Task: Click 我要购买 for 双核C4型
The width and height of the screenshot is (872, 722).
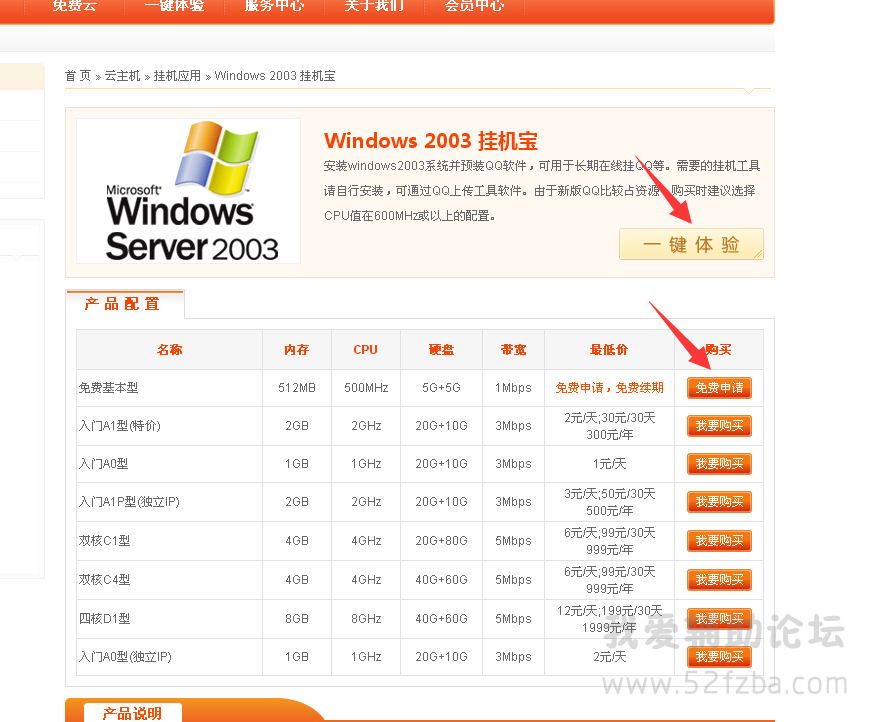Action: click(x=719, y=580)
